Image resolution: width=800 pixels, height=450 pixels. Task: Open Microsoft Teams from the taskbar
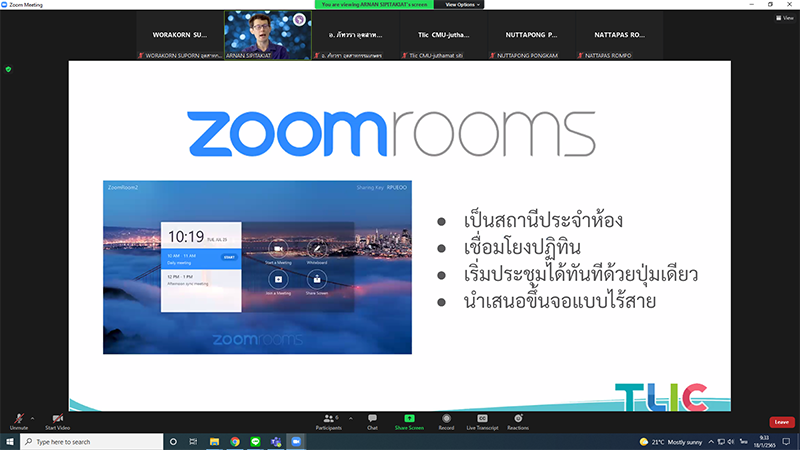point(276,441)
